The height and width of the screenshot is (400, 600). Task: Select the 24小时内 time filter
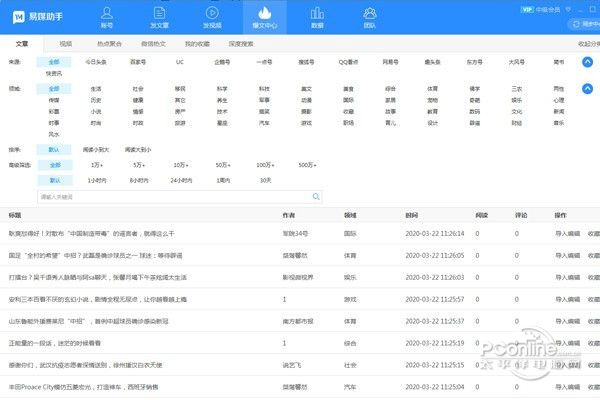pyautogui.click(x=181, y=180)
